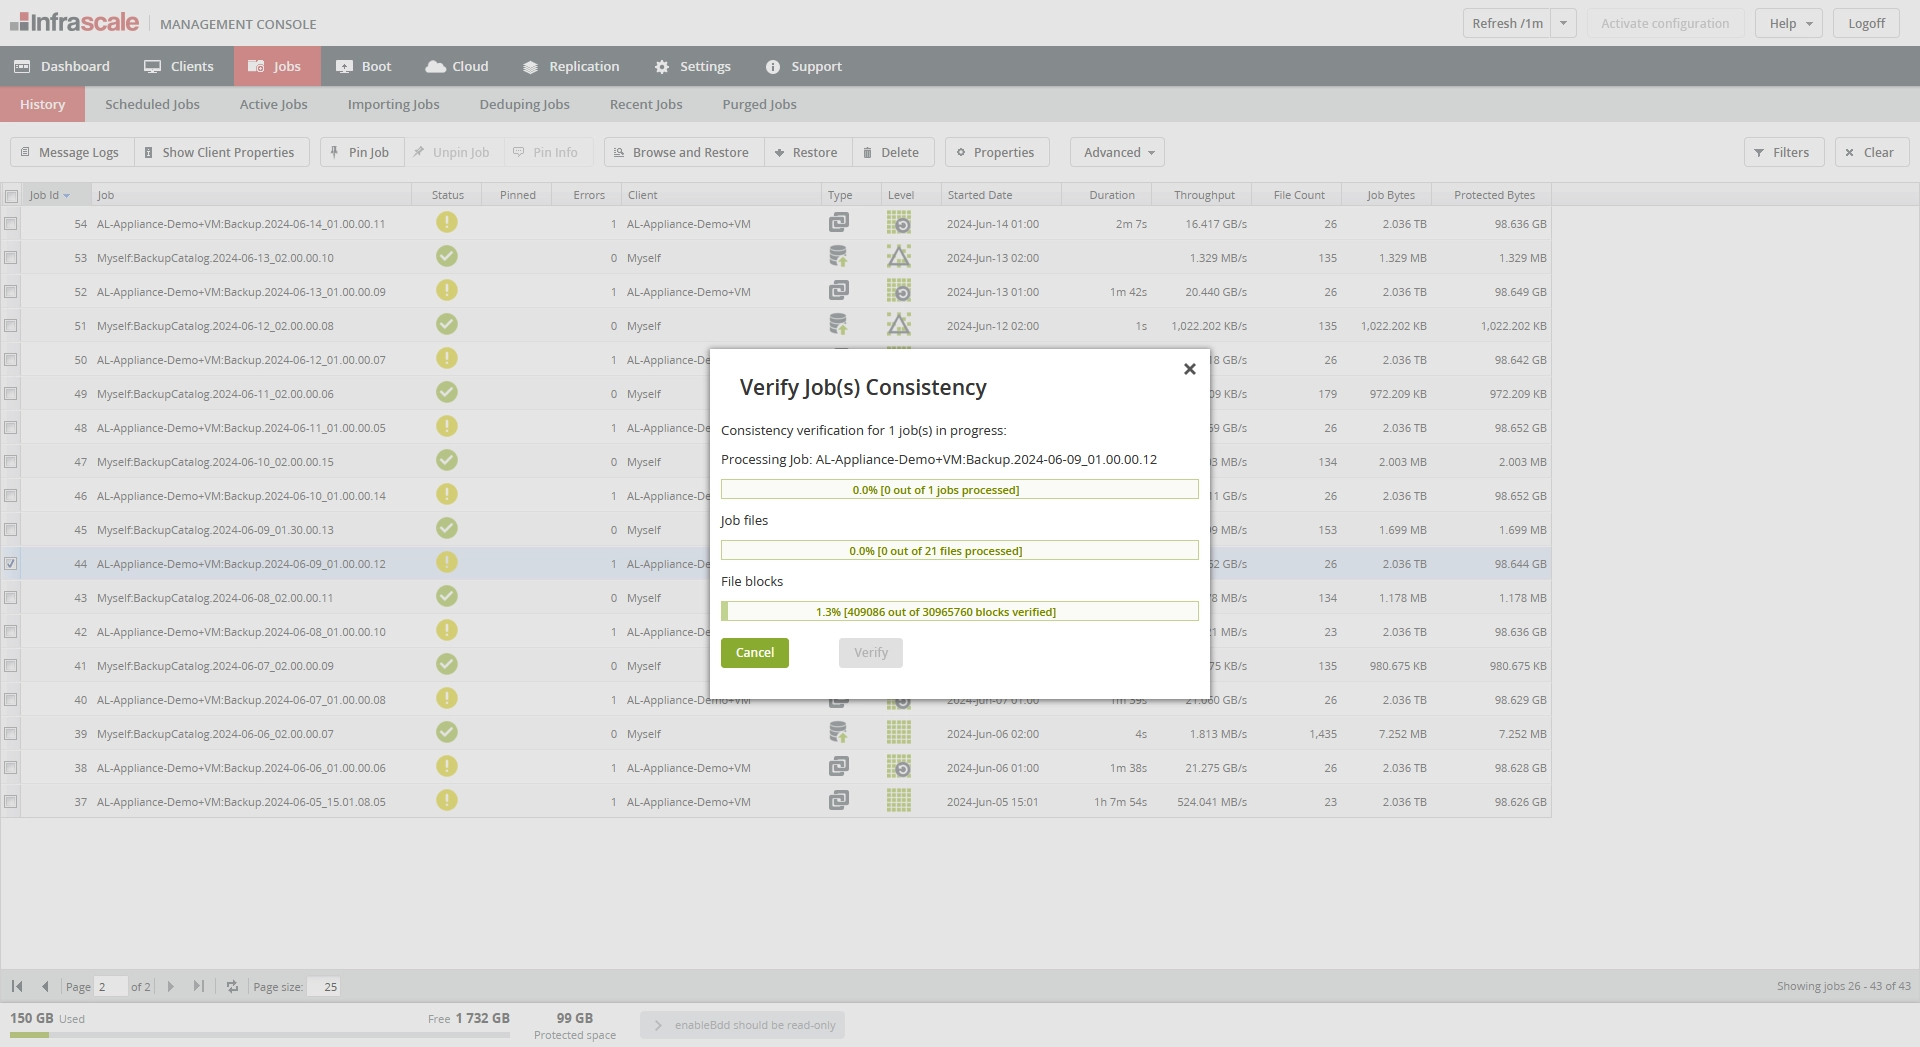Click the page size input field

[x=324, y=986]
